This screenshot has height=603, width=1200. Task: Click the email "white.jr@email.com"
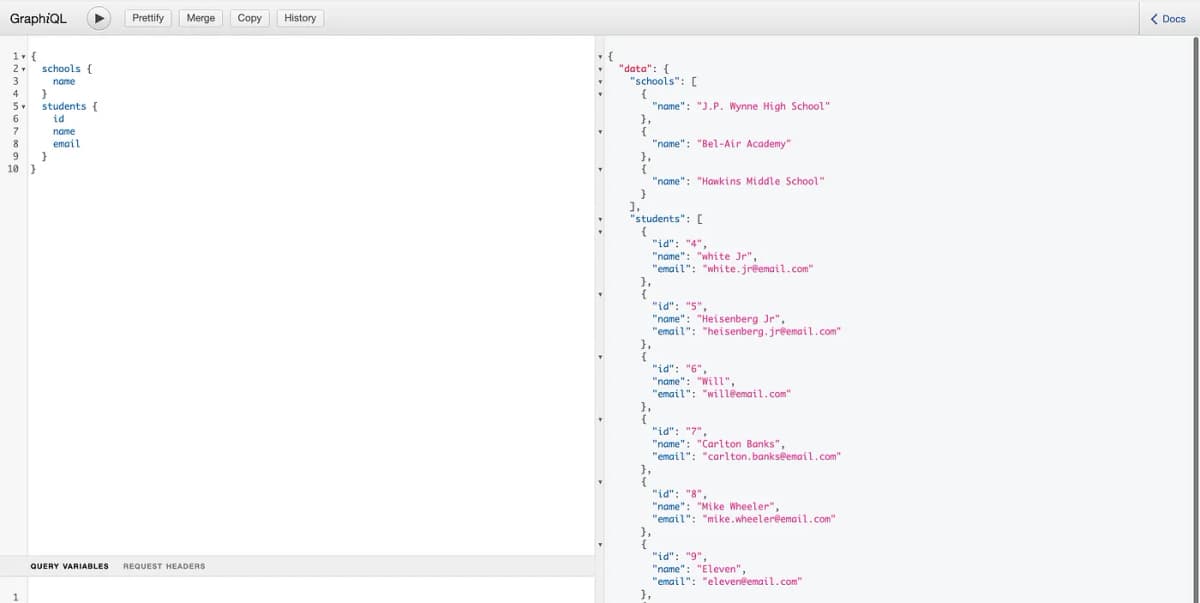coord(758,269)
